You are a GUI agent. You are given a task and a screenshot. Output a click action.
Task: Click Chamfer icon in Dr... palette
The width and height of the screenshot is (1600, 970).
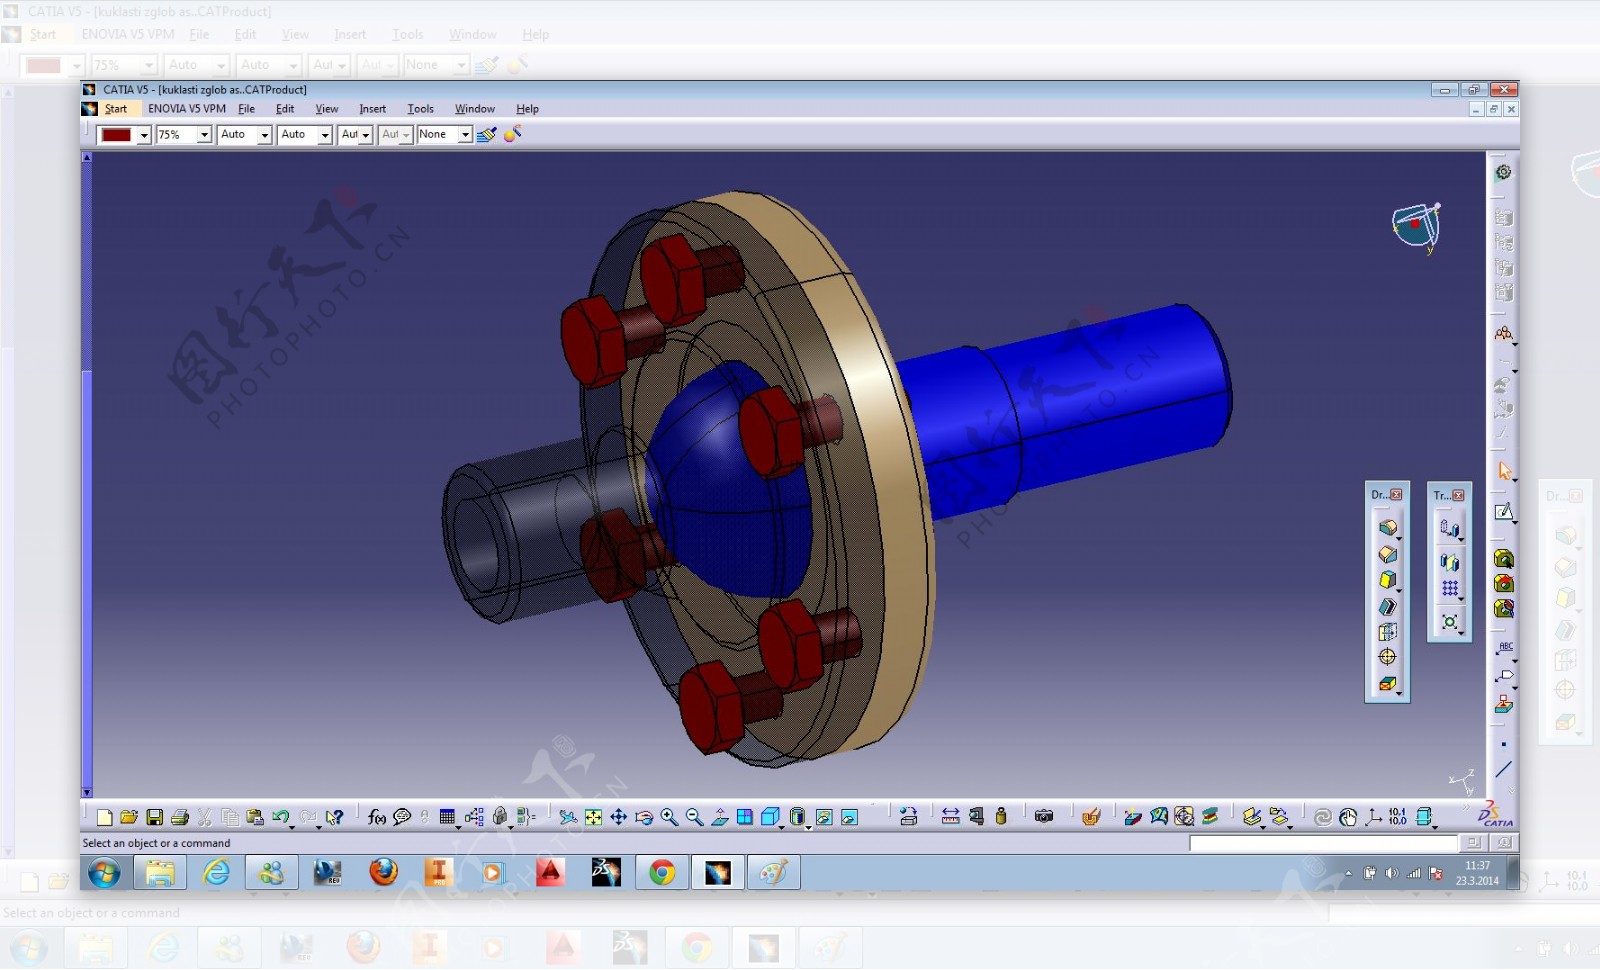[x=1387, y=554]
